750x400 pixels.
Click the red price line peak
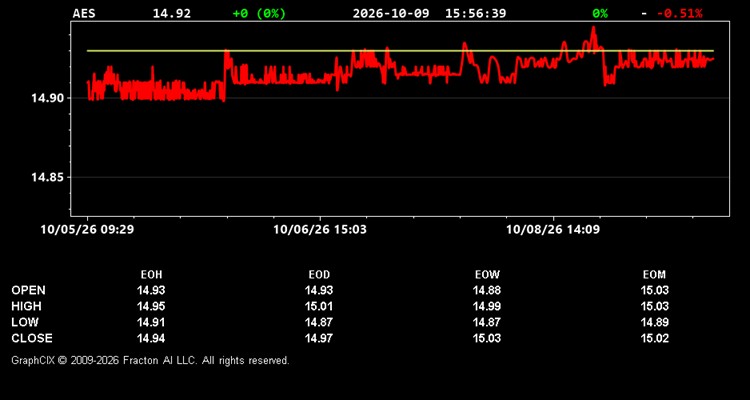(x=594, y=29)
